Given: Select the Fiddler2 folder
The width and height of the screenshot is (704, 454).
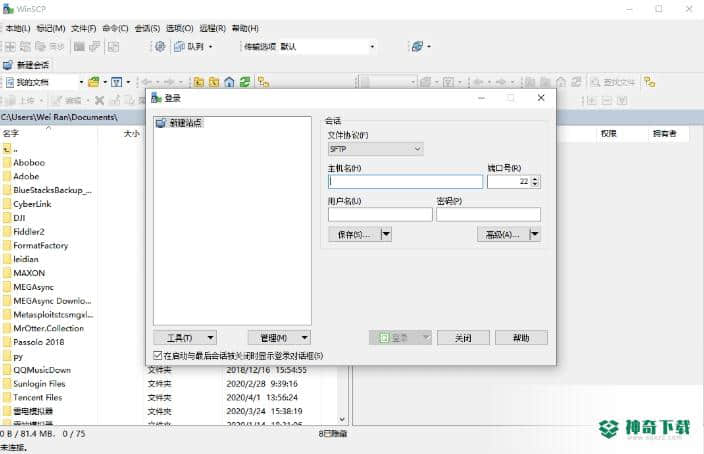Looking at the screenshot, I should point(29,232).
